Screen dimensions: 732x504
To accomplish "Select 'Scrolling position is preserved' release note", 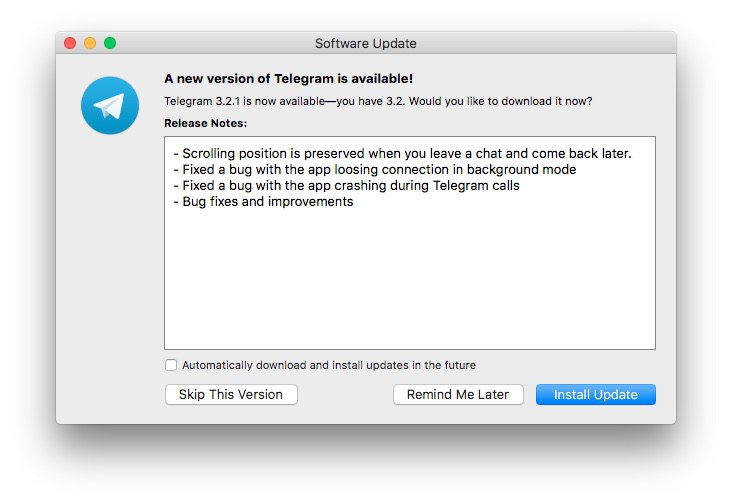I will 402,154.
